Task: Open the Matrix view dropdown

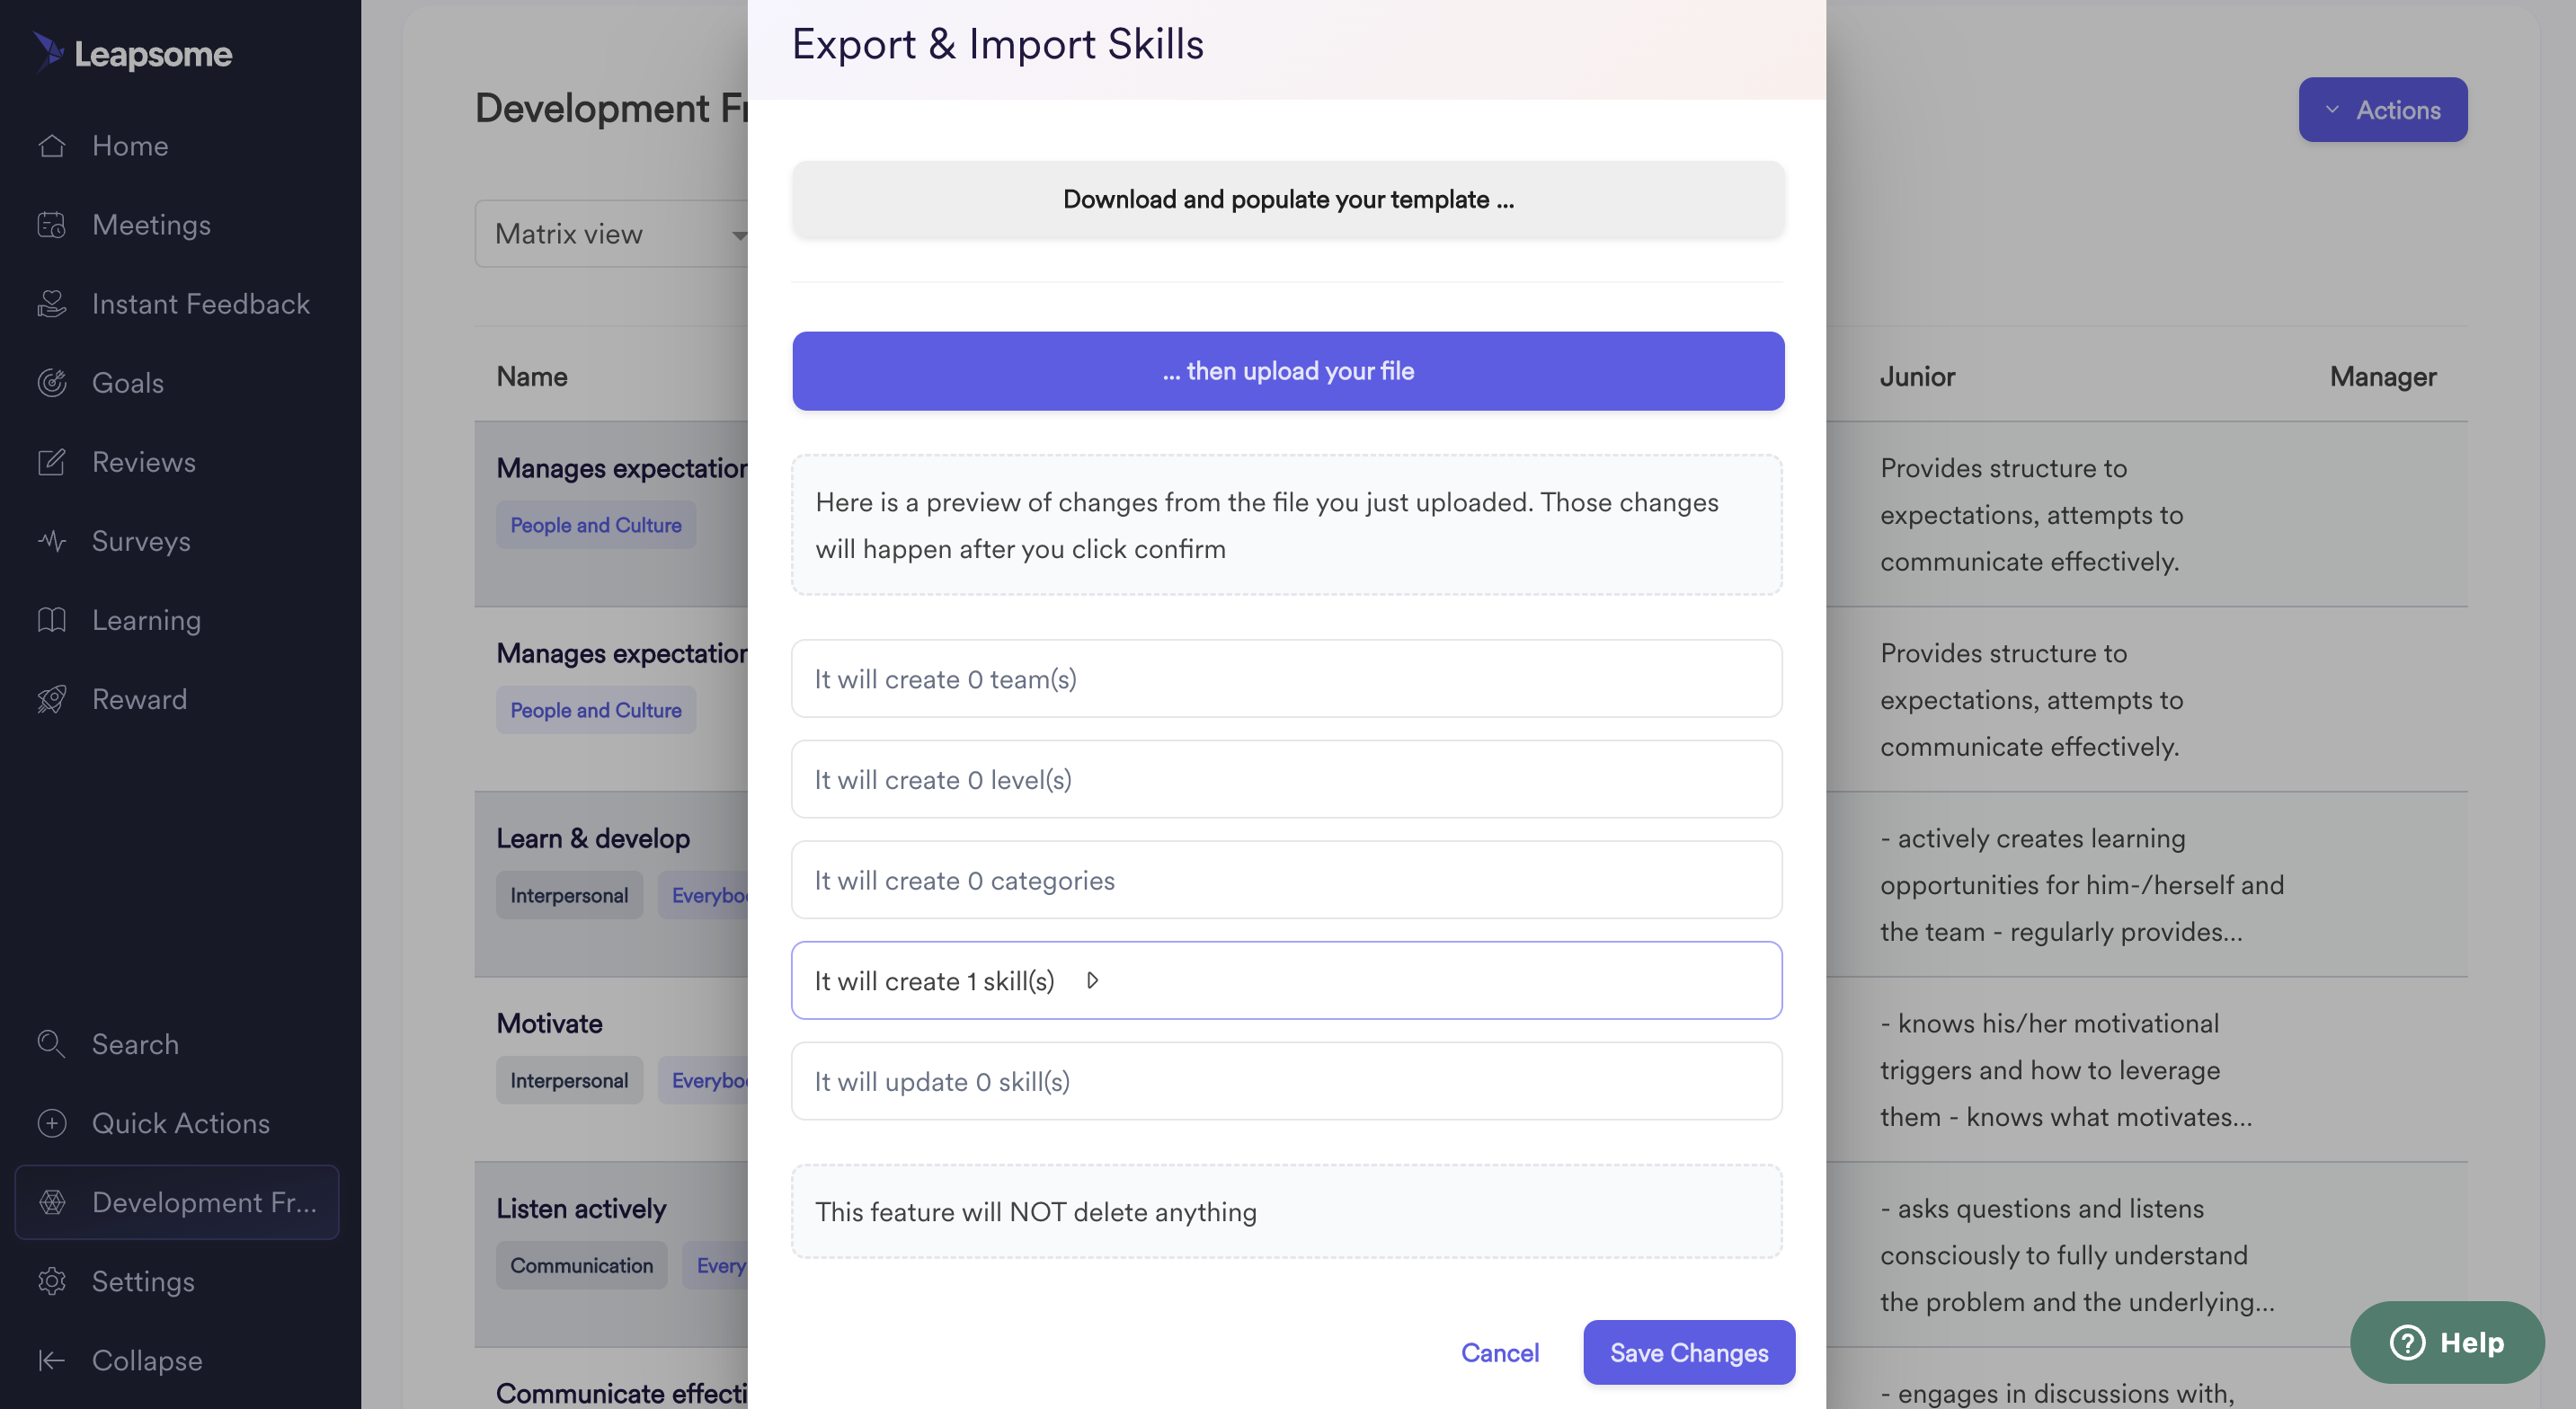Action: pos(616,233)
